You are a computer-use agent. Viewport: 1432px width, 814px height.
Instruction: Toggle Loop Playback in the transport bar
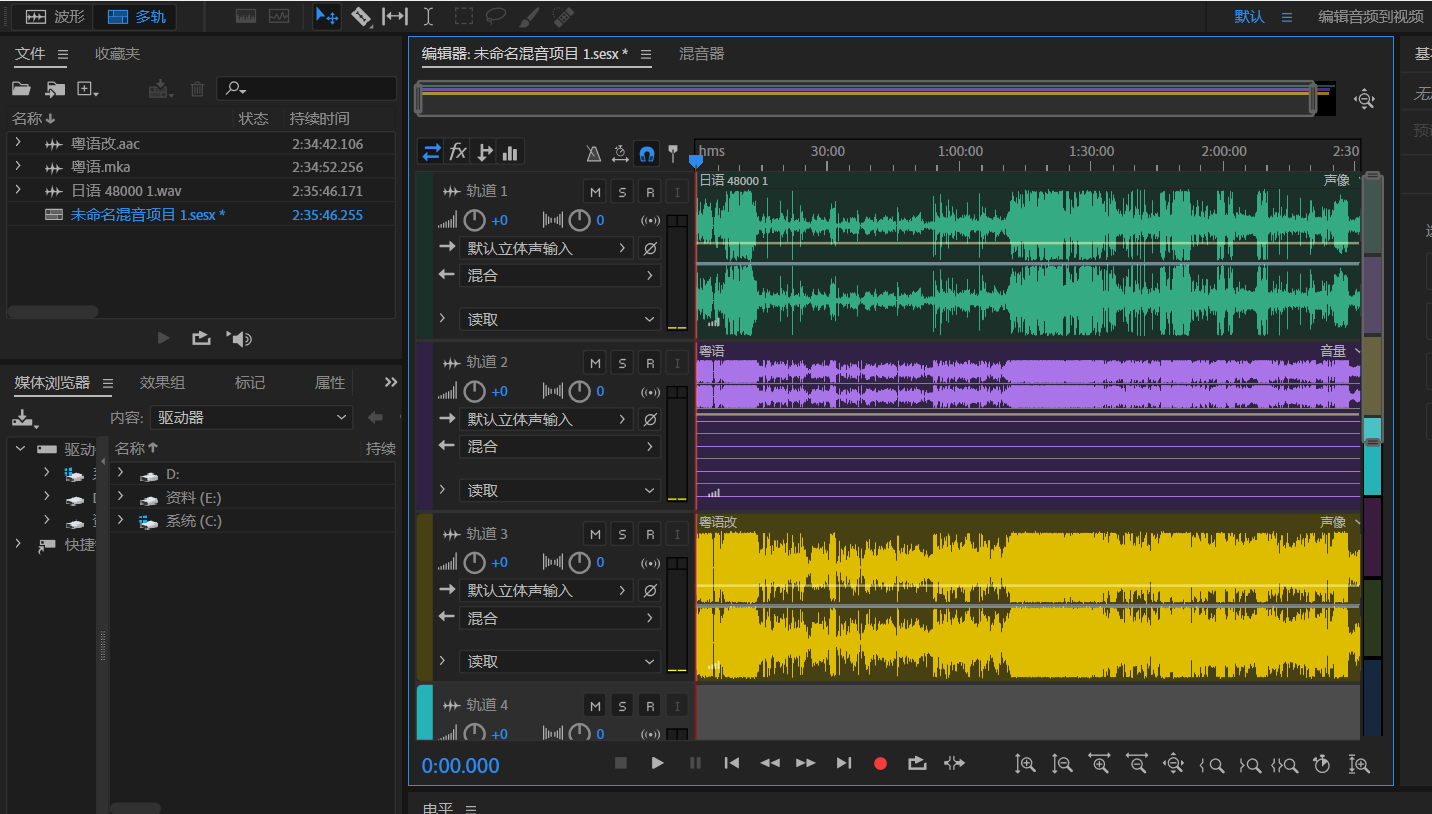pos(917,763)
